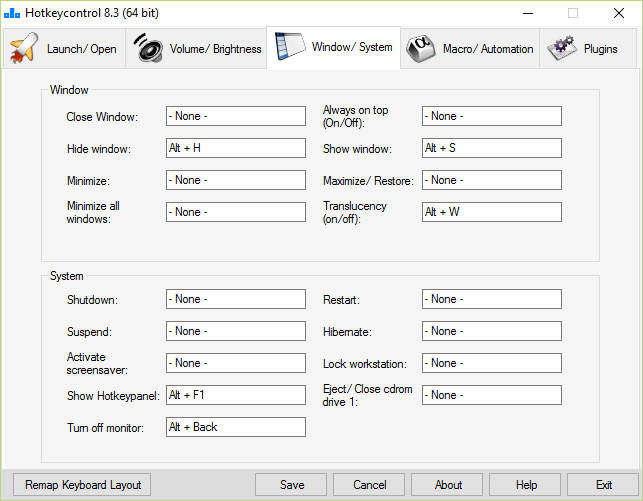Click the gears icon on Plugins tab

[x=561, y=48]
